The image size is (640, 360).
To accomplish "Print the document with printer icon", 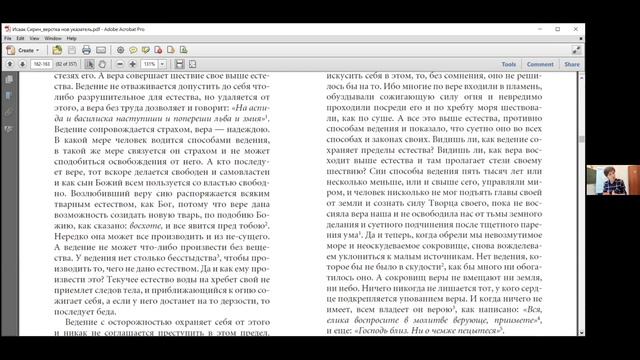I will click(x=86, y=50).
